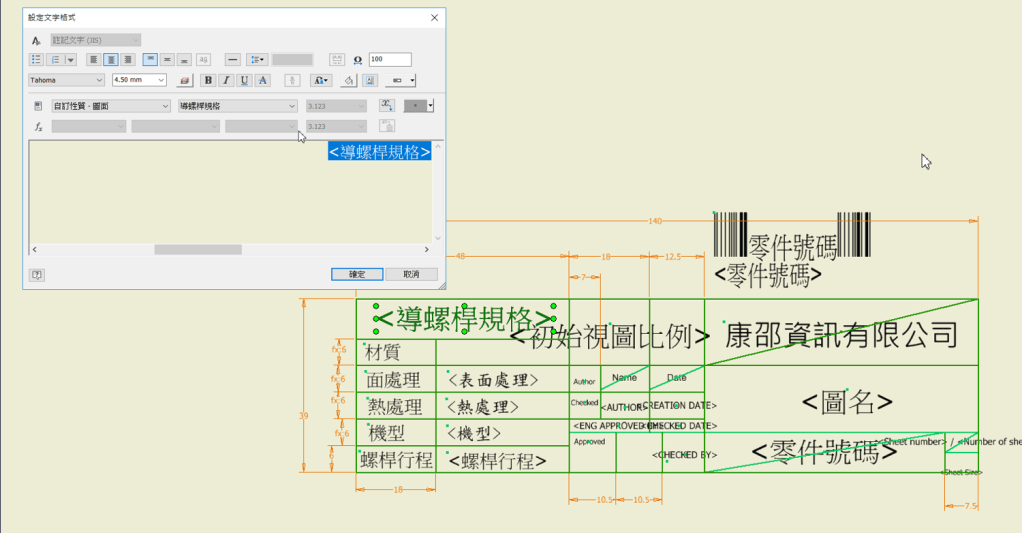Open the 導螺桿規格 property dropdown
The height and width of the screenshot is (533, 1022).
(x=292, y=106)
